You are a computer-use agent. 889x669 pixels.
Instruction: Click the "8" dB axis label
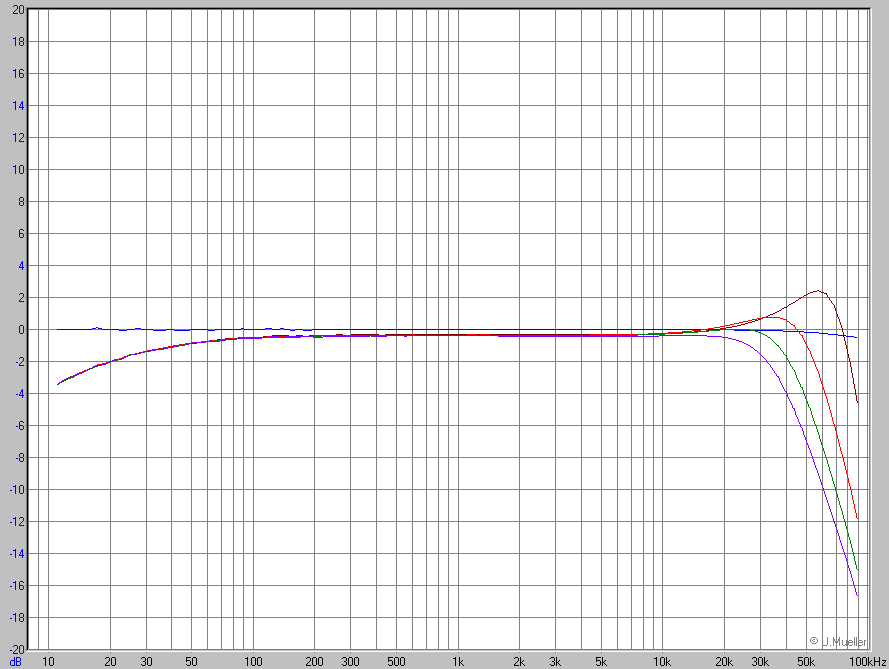[22, 202]
